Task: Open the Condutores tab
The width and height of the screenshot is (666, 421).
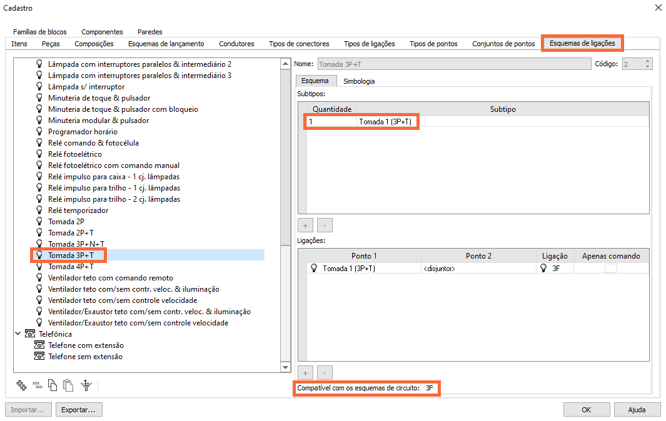Action: (x=236, y=44)
